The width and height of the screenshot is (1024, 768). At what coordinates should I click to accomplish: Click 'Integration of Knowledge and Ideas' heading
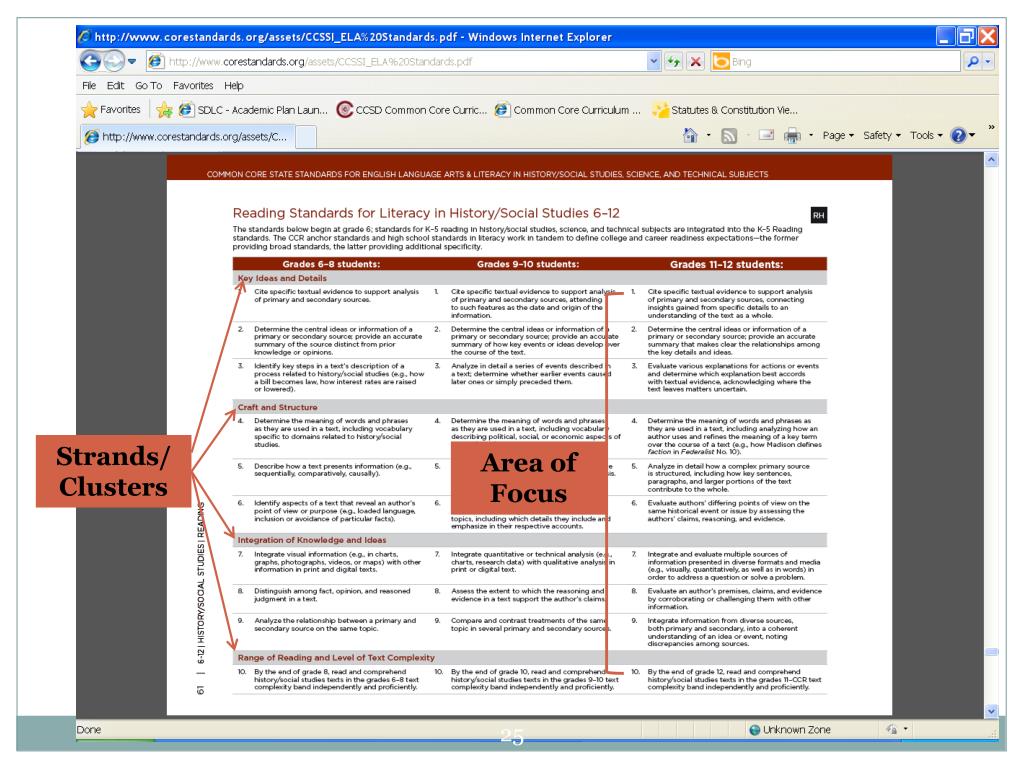[312, 540]
